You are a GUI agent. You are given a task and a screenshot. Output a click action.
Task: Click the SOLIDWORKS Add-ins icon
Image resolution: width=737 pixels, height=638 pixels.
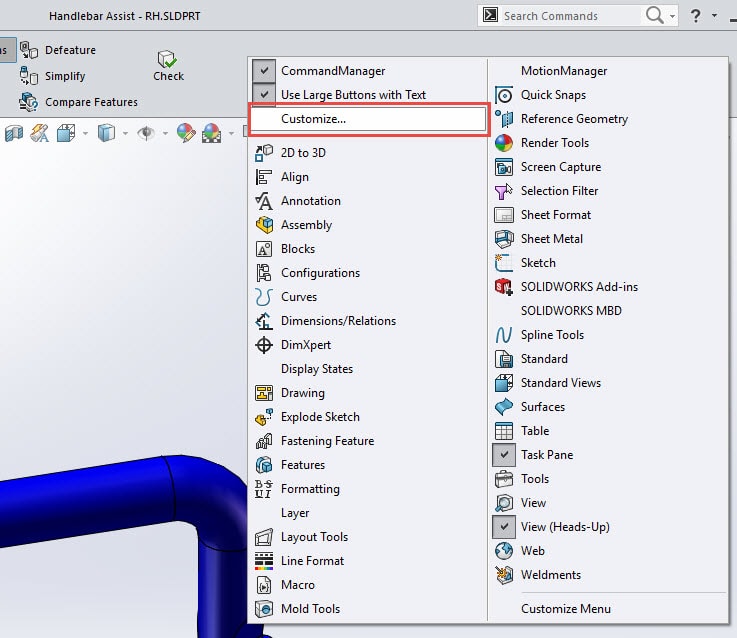pos(504,287)
